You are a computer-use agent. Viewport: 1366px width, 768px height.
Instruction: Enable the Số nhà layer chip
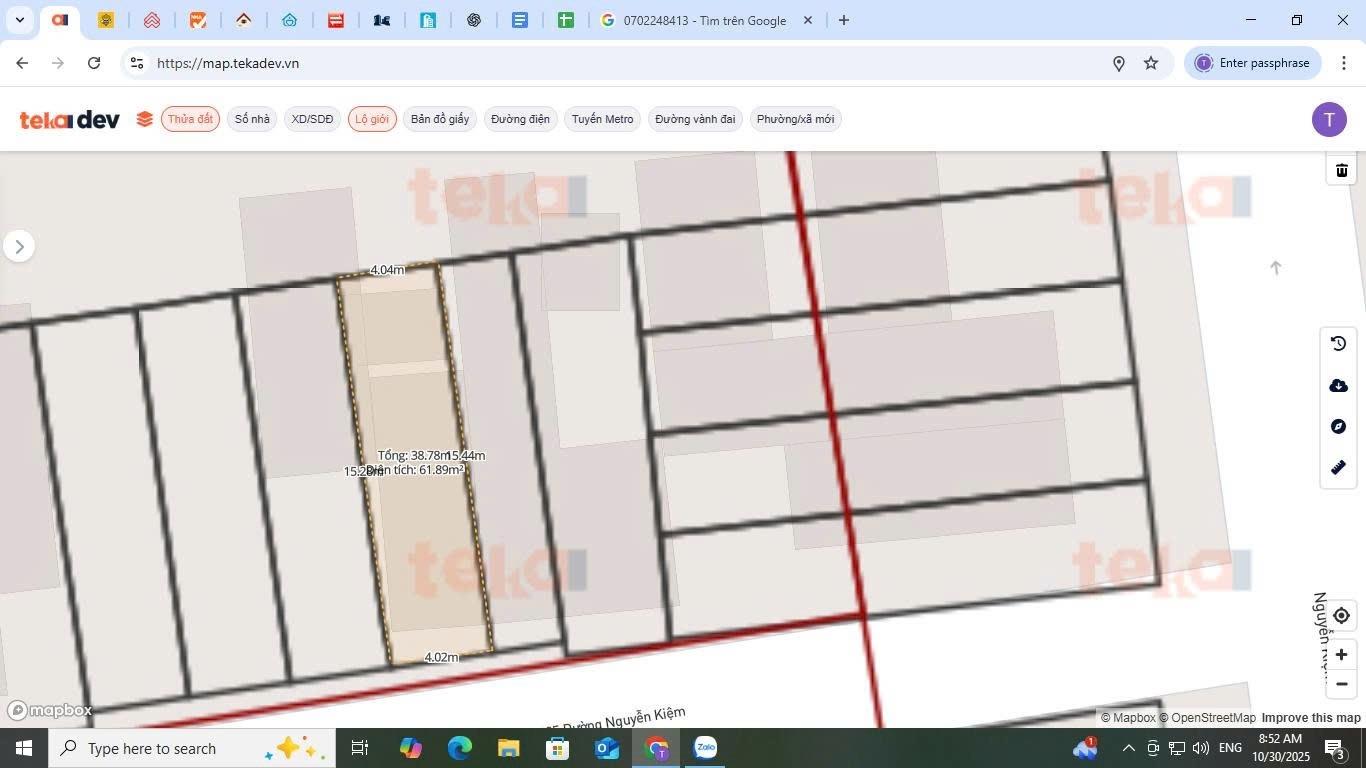pos(252,119)
